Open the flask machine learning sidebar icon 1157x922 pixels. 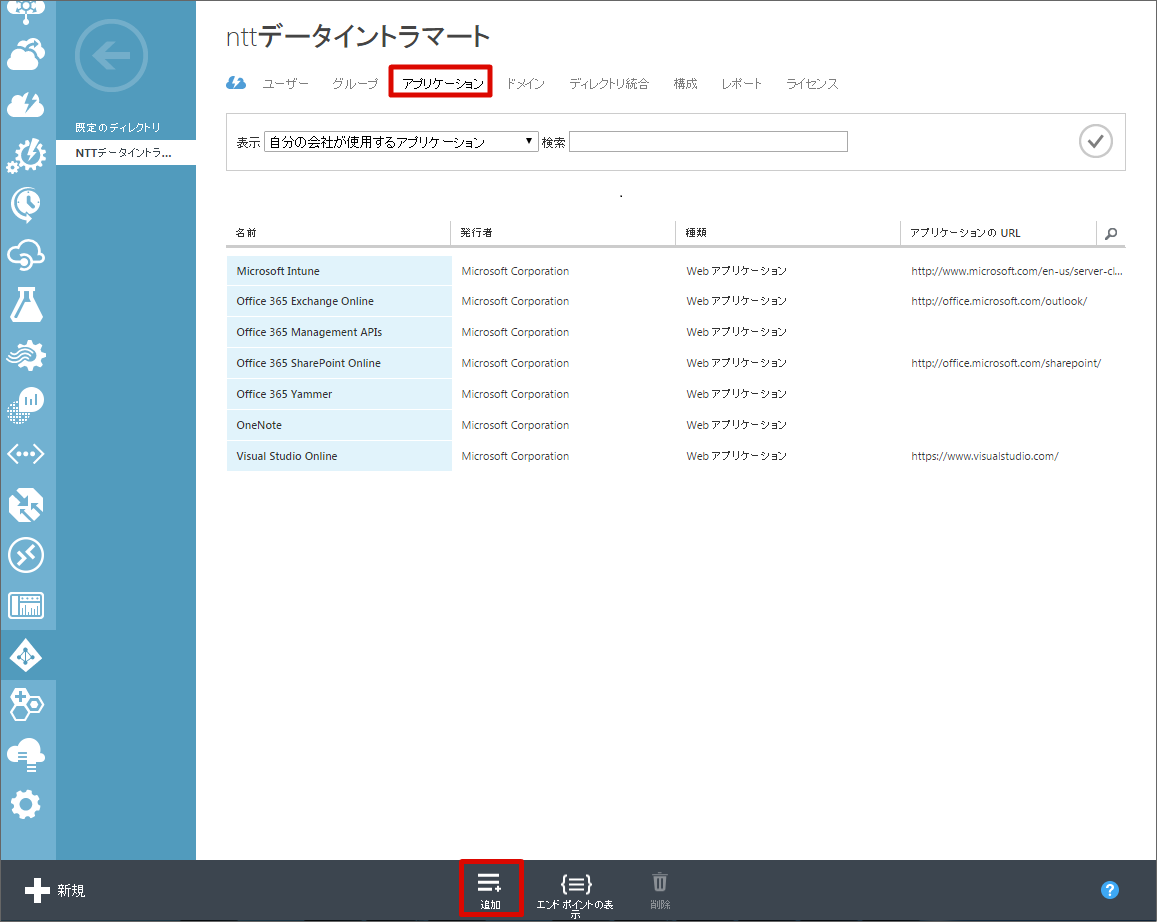click(x=26, y=305)
